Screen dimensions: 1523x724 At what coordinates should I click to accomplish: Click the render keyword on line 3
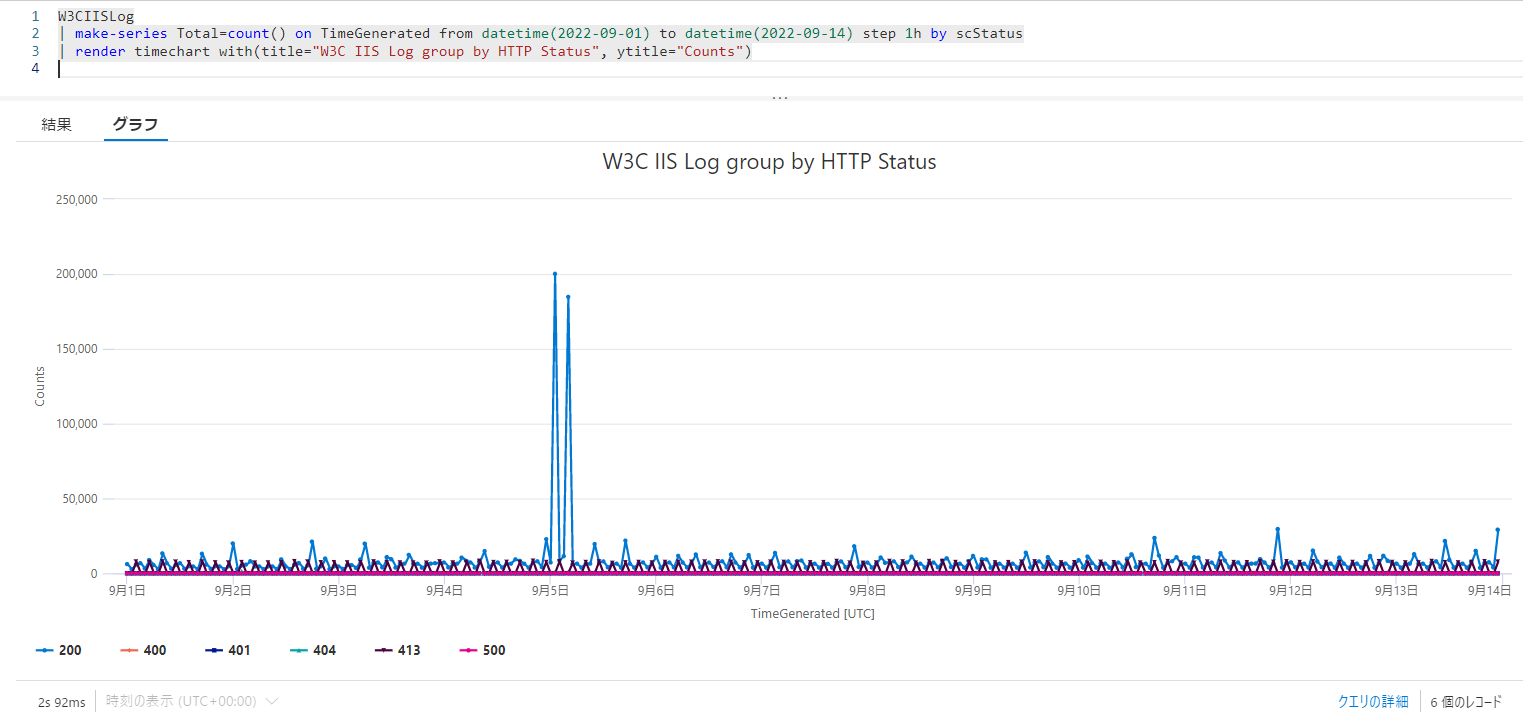[100, 51]
